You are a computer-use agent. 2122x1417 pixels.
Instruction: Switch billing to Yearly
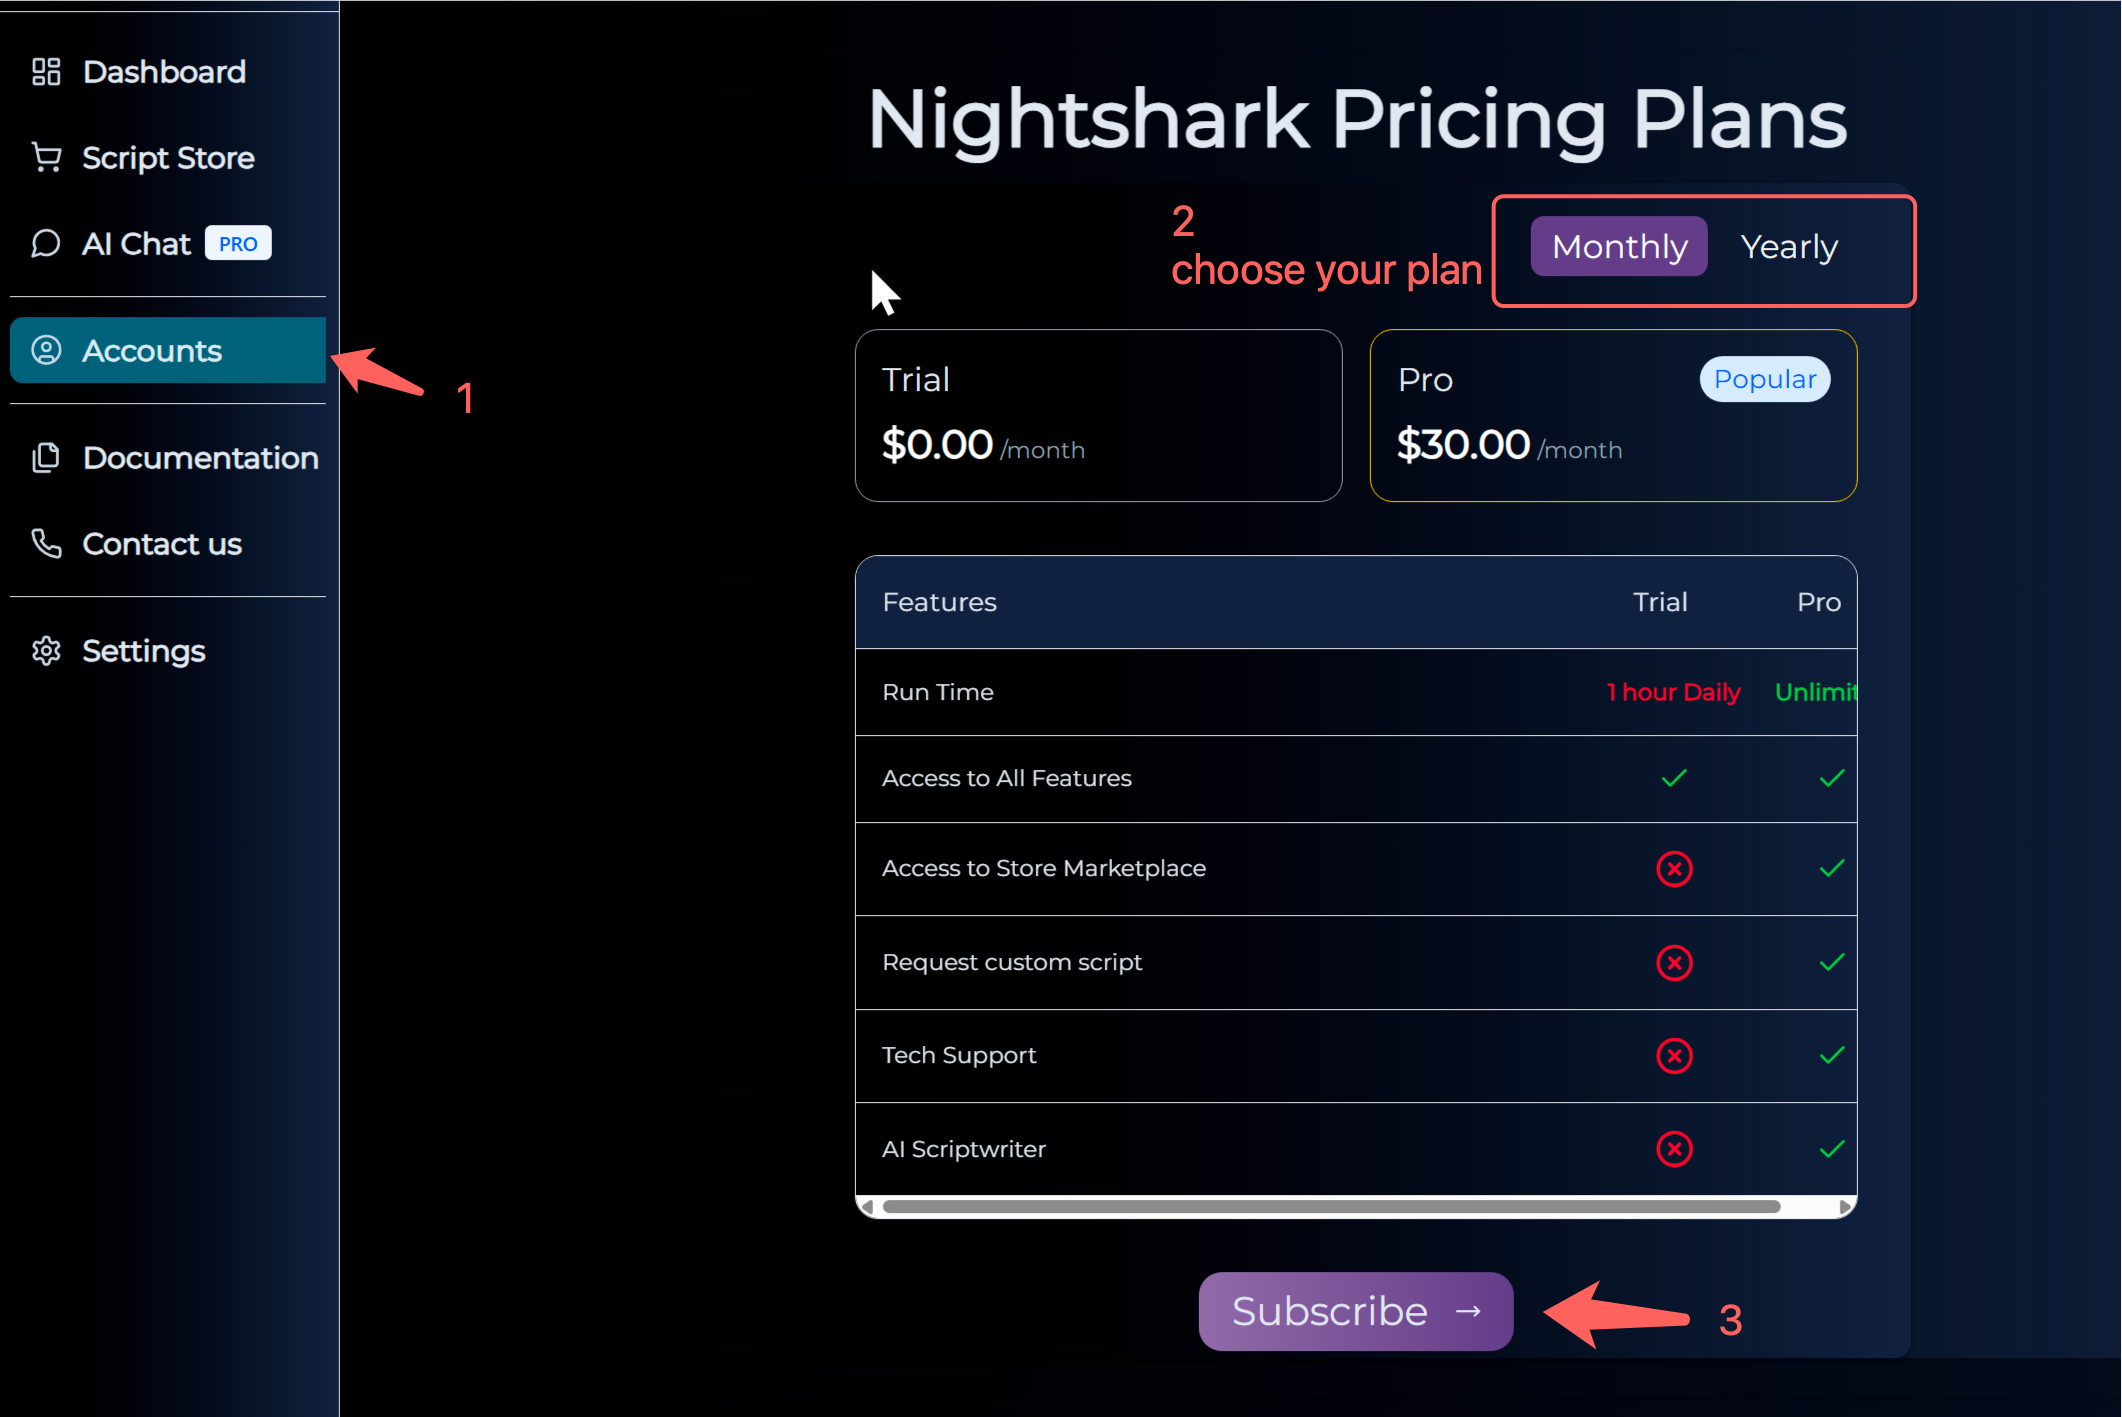tap(1789, 247)
